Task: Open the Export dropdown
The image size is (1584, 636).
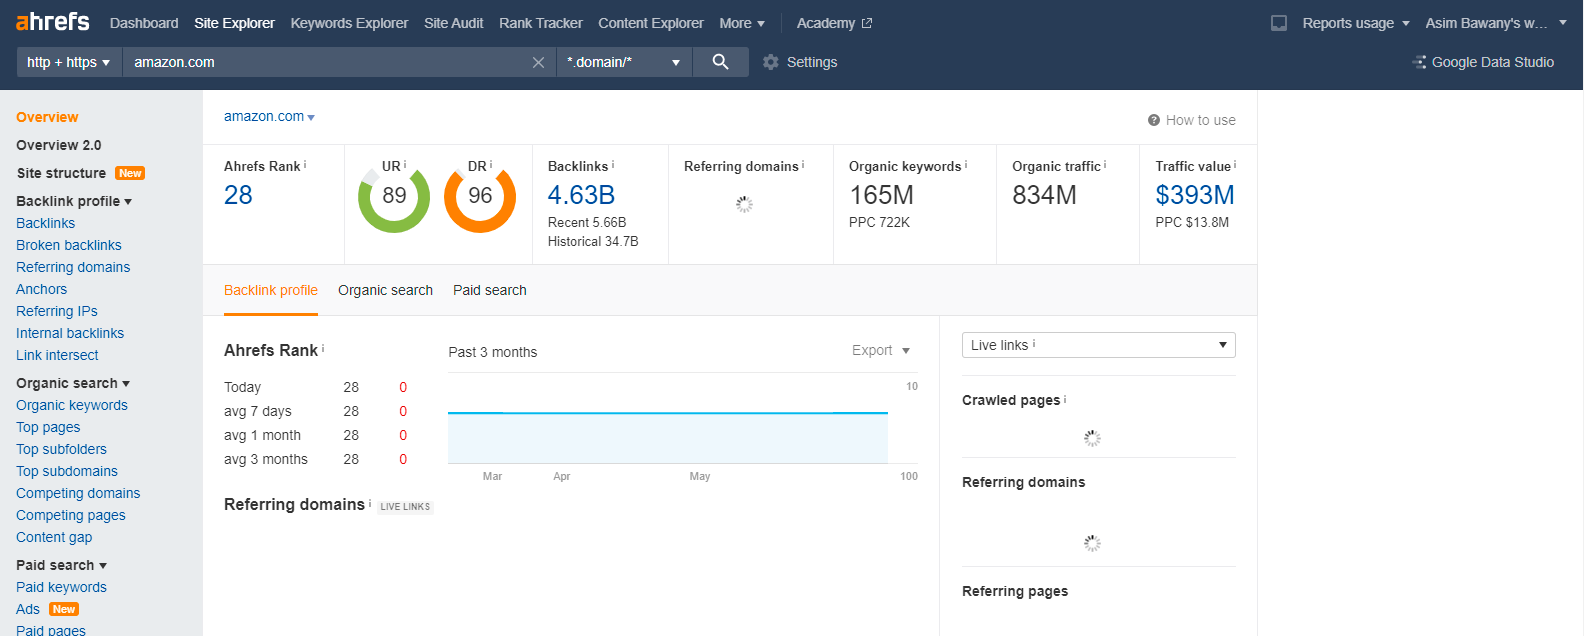Action: (881, 350)
